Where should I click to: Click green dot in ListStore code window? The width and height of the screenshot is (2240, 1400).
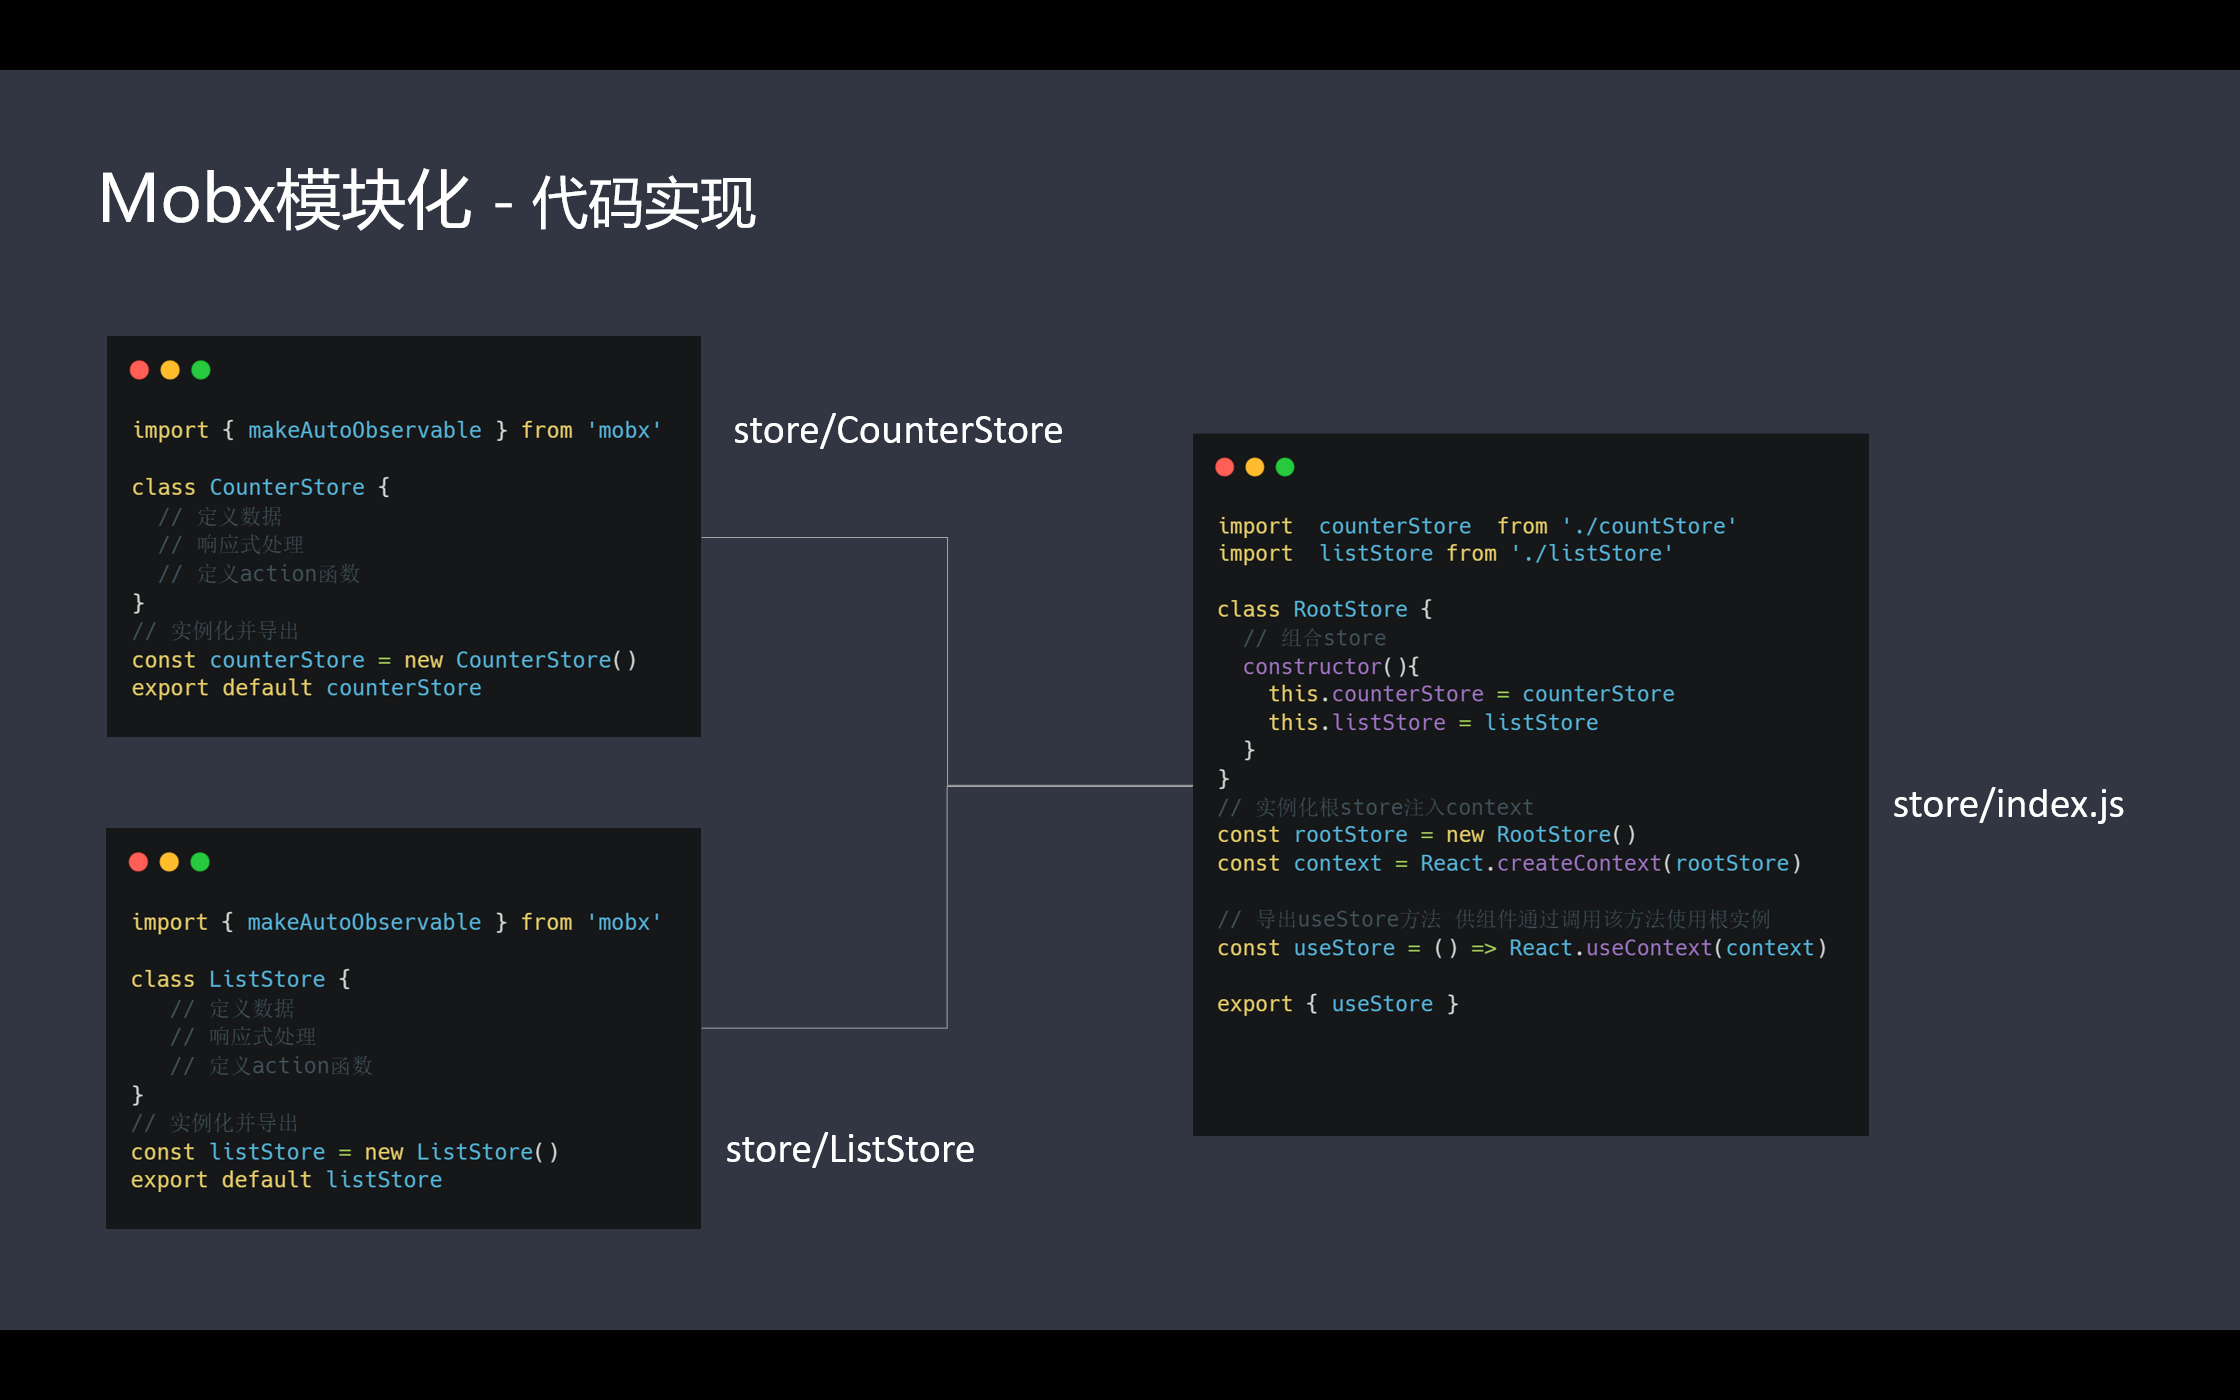coord(200,862)
